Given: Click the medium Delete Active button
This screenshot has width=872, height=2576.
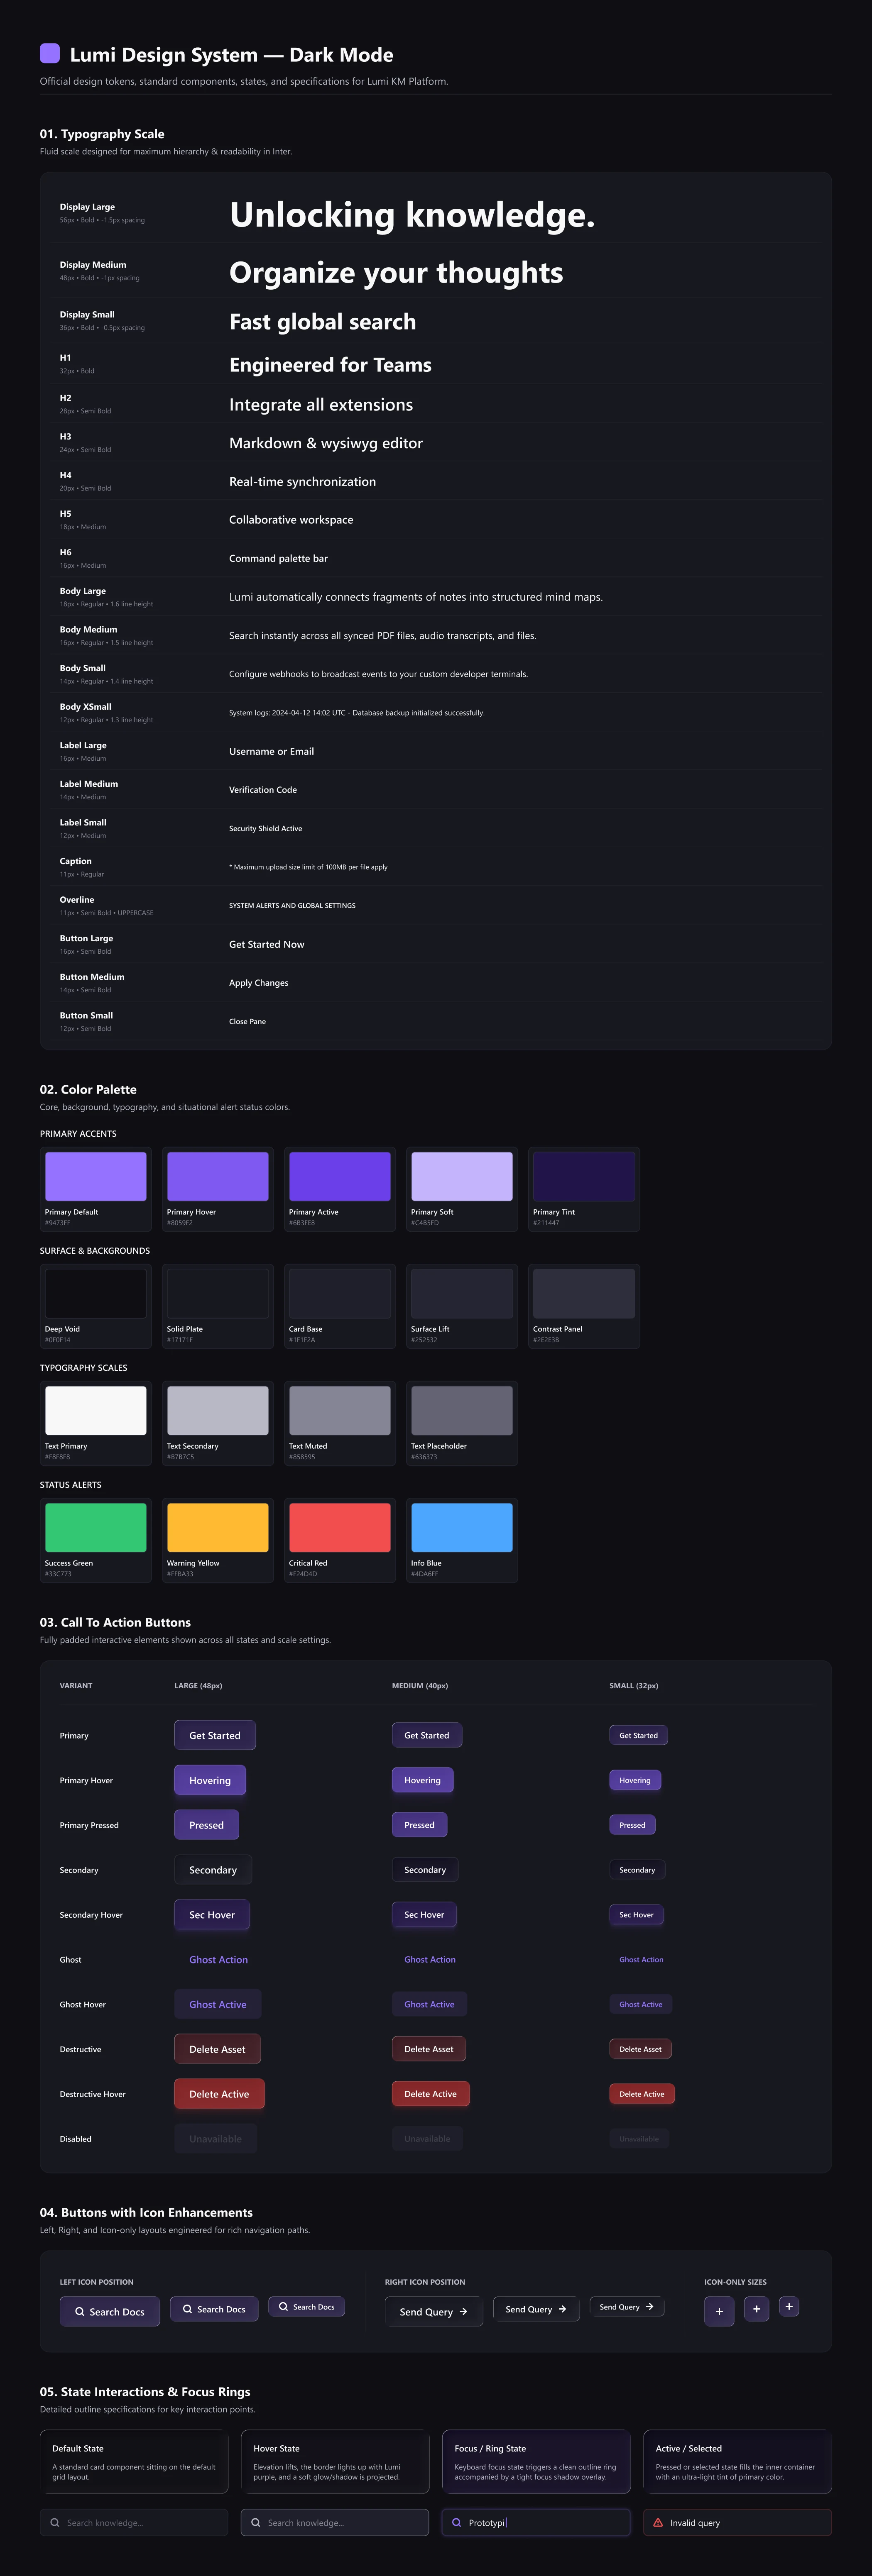Looking at the screenshot, I should coord(430,2094).
